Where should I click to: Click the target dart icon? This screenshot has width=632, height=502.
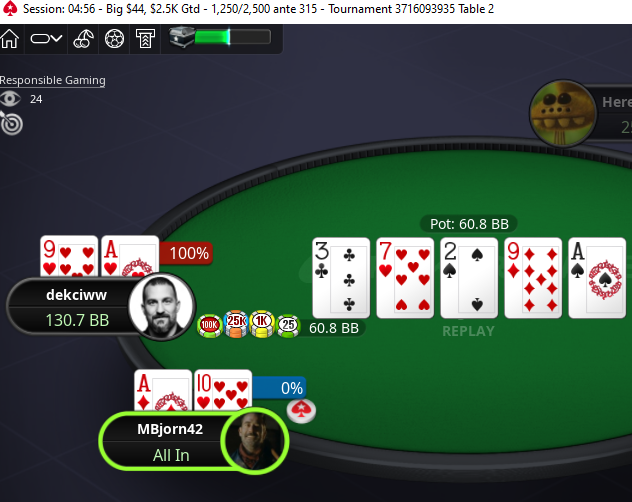pos(11,123)
